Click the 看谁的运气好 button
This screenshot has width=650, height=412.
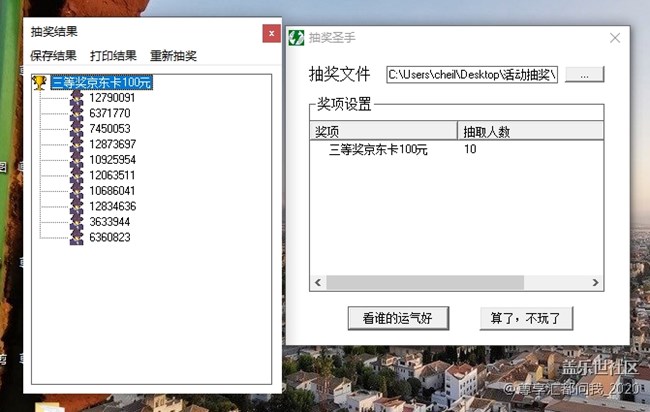pyautogui.click(x=398, y=318)
